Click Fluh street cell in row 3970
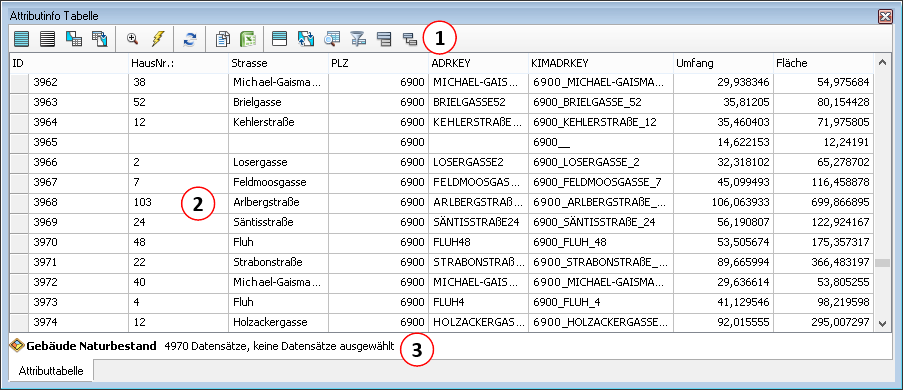 pyautogui.click(x=279, y=243)
